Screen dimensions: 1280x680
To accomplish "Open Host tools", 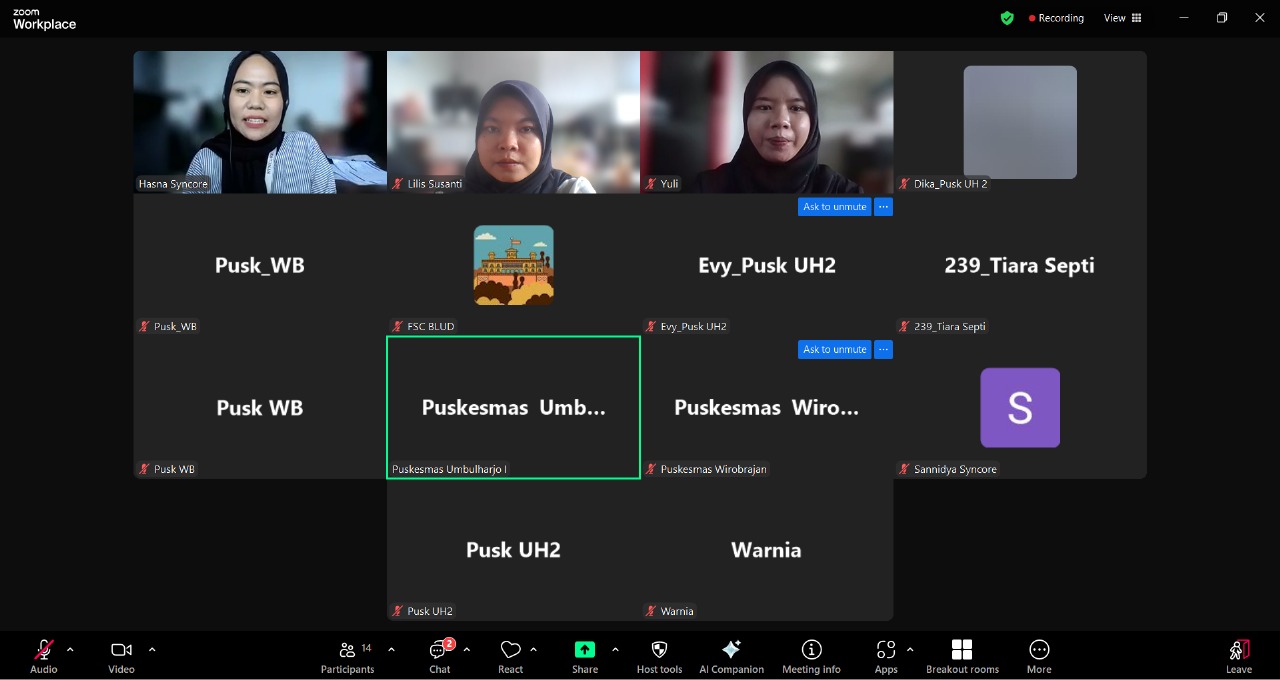I will 659,655.
